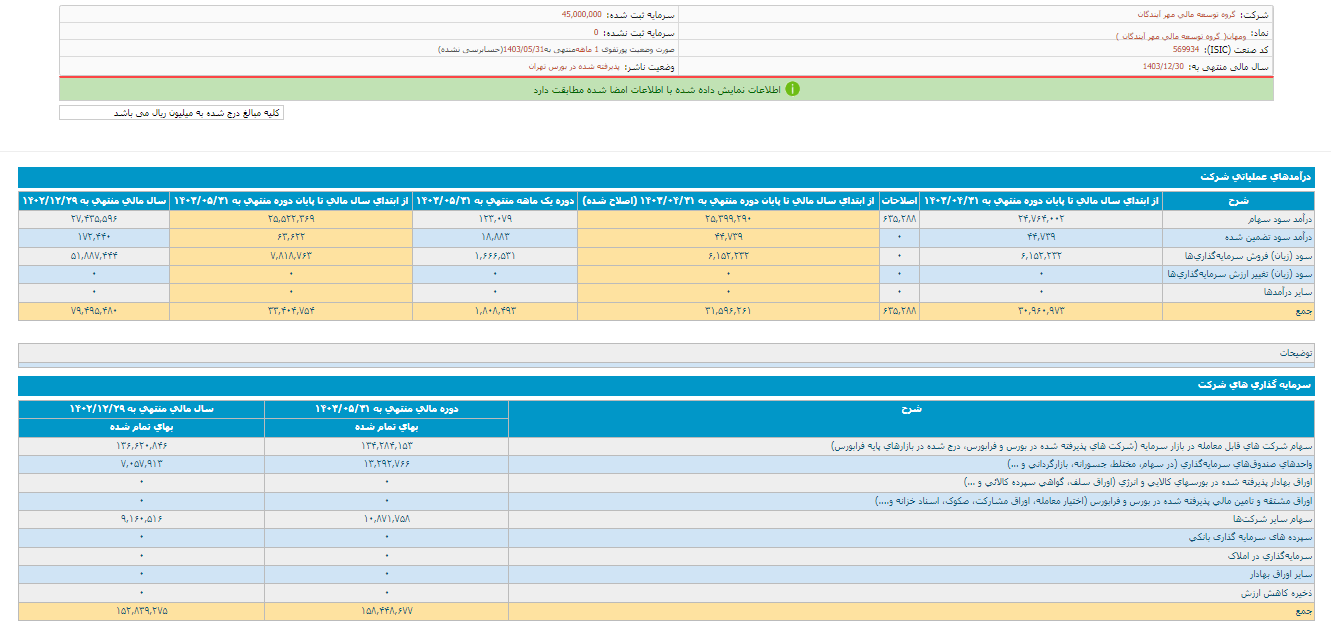Click the ISIC industry code 569934
1331x629 pixels.
point(1187,49)
